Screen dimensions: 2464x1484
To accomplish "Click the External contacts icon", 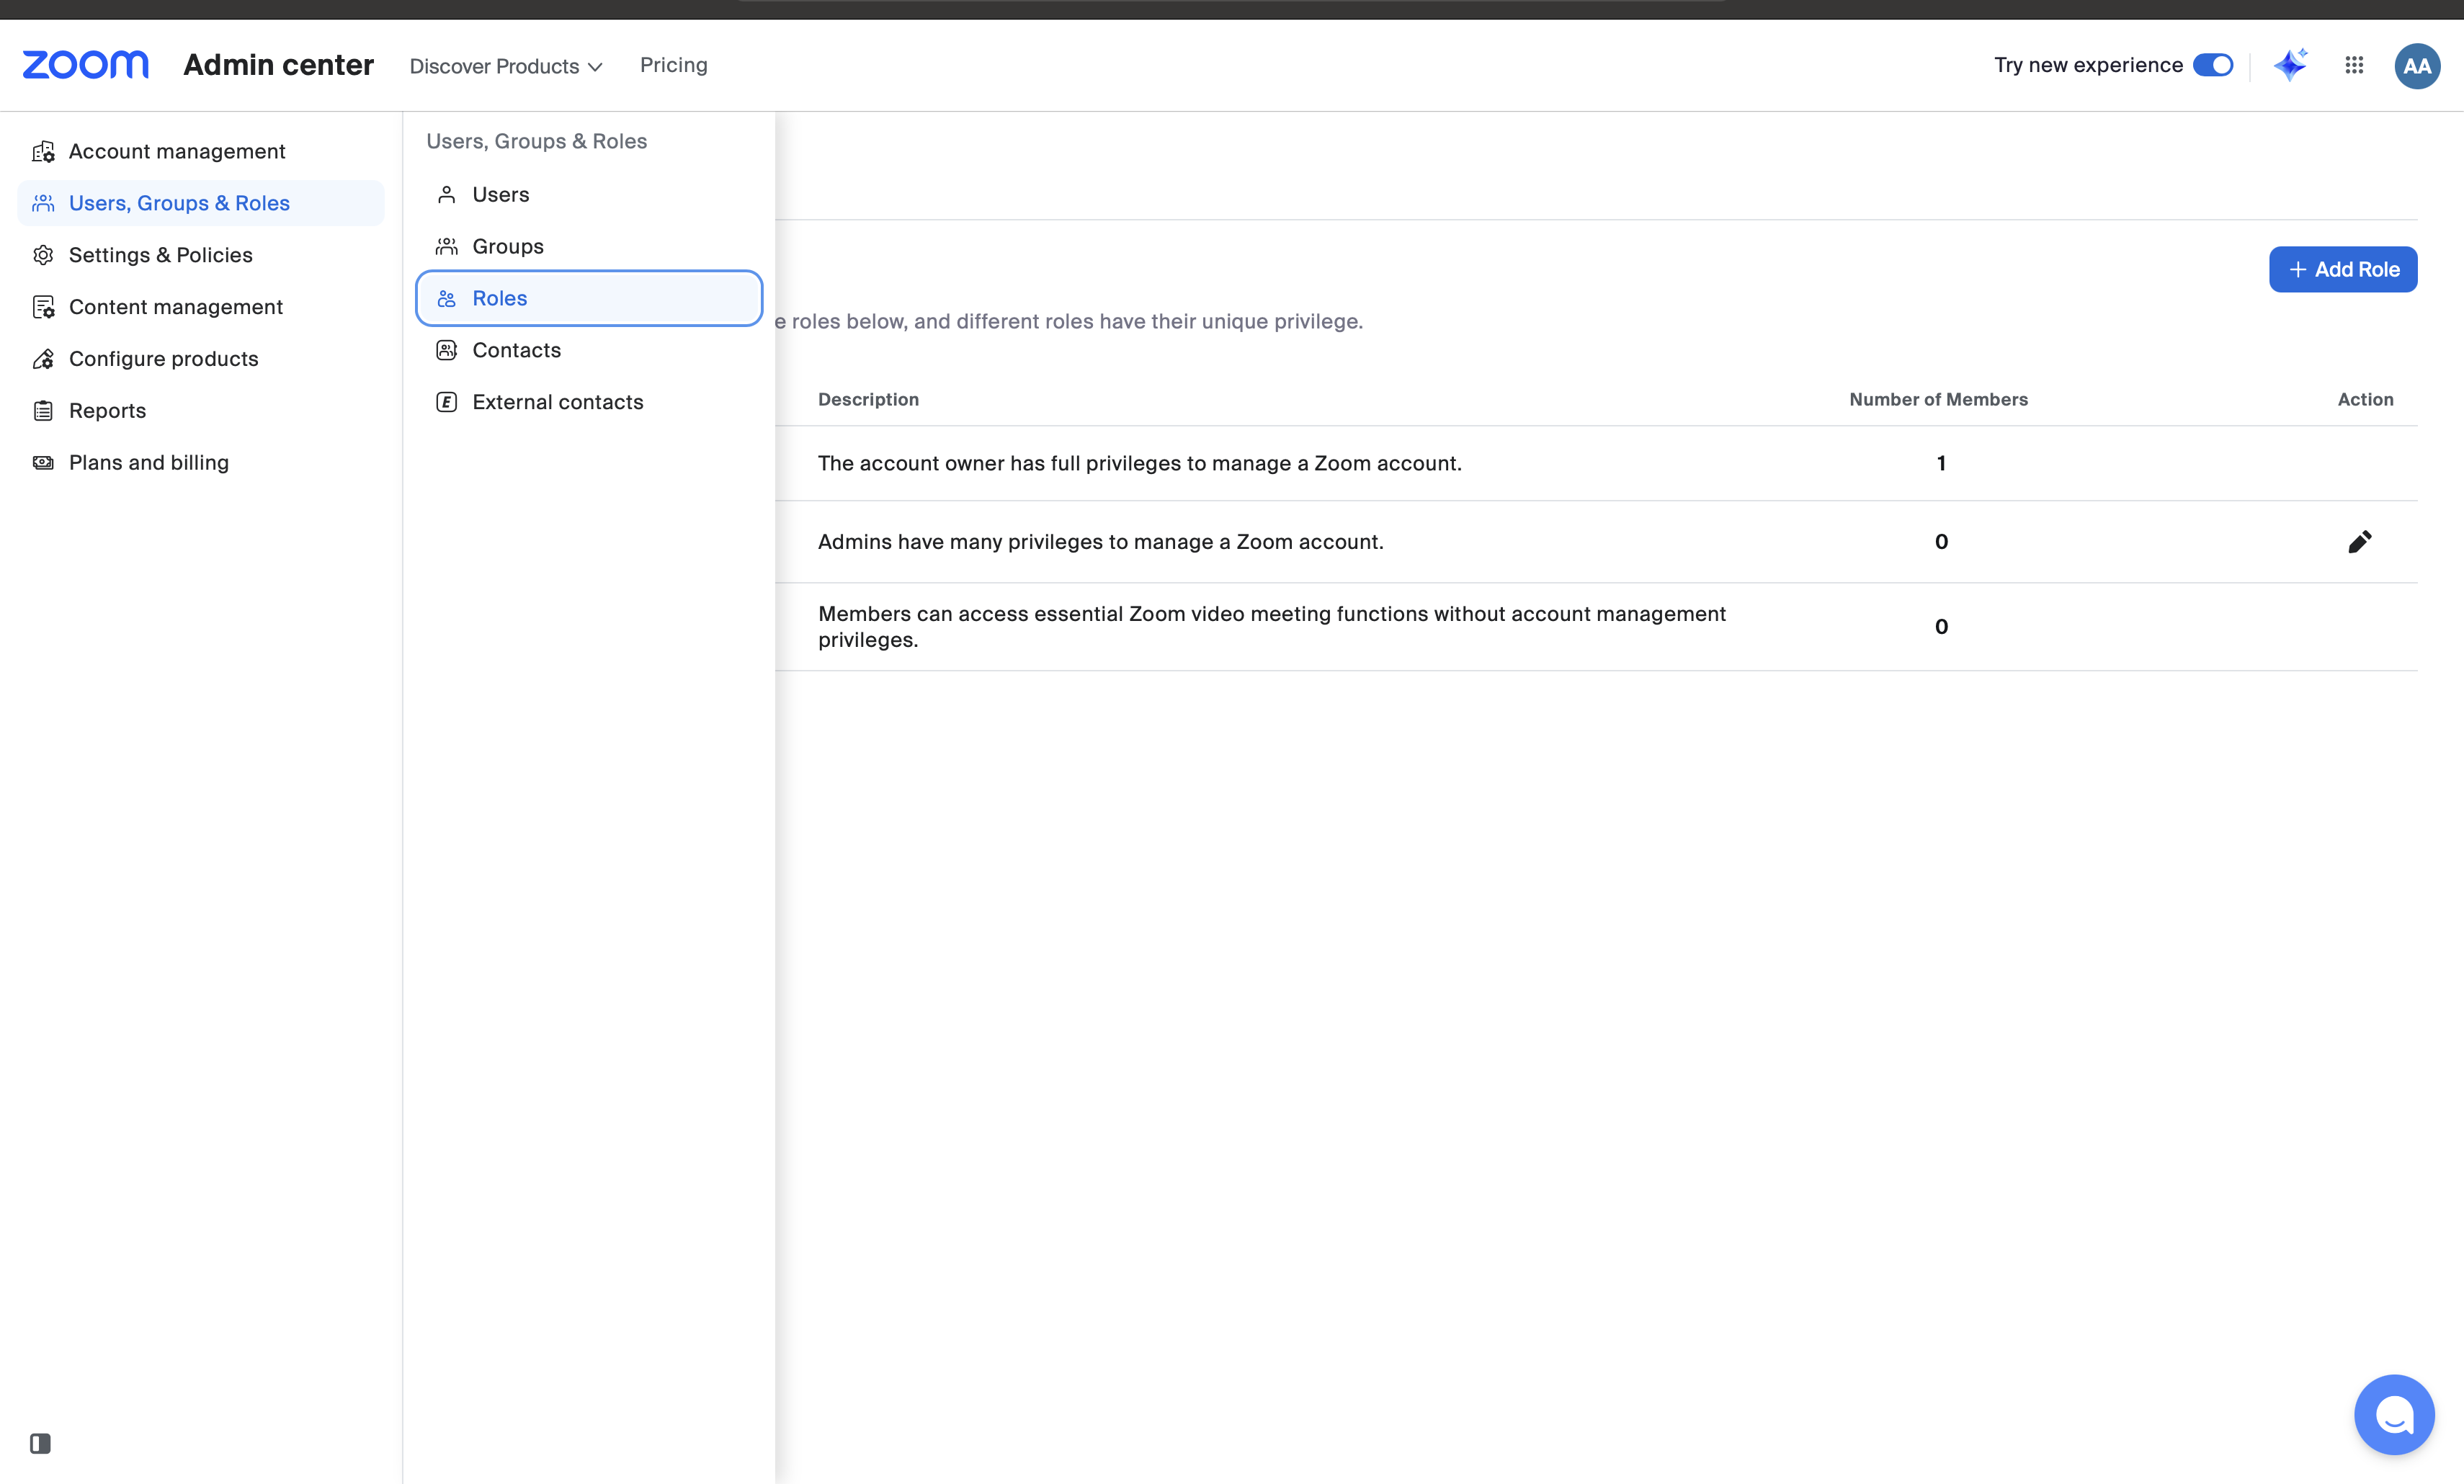I will tap(446, 402).
